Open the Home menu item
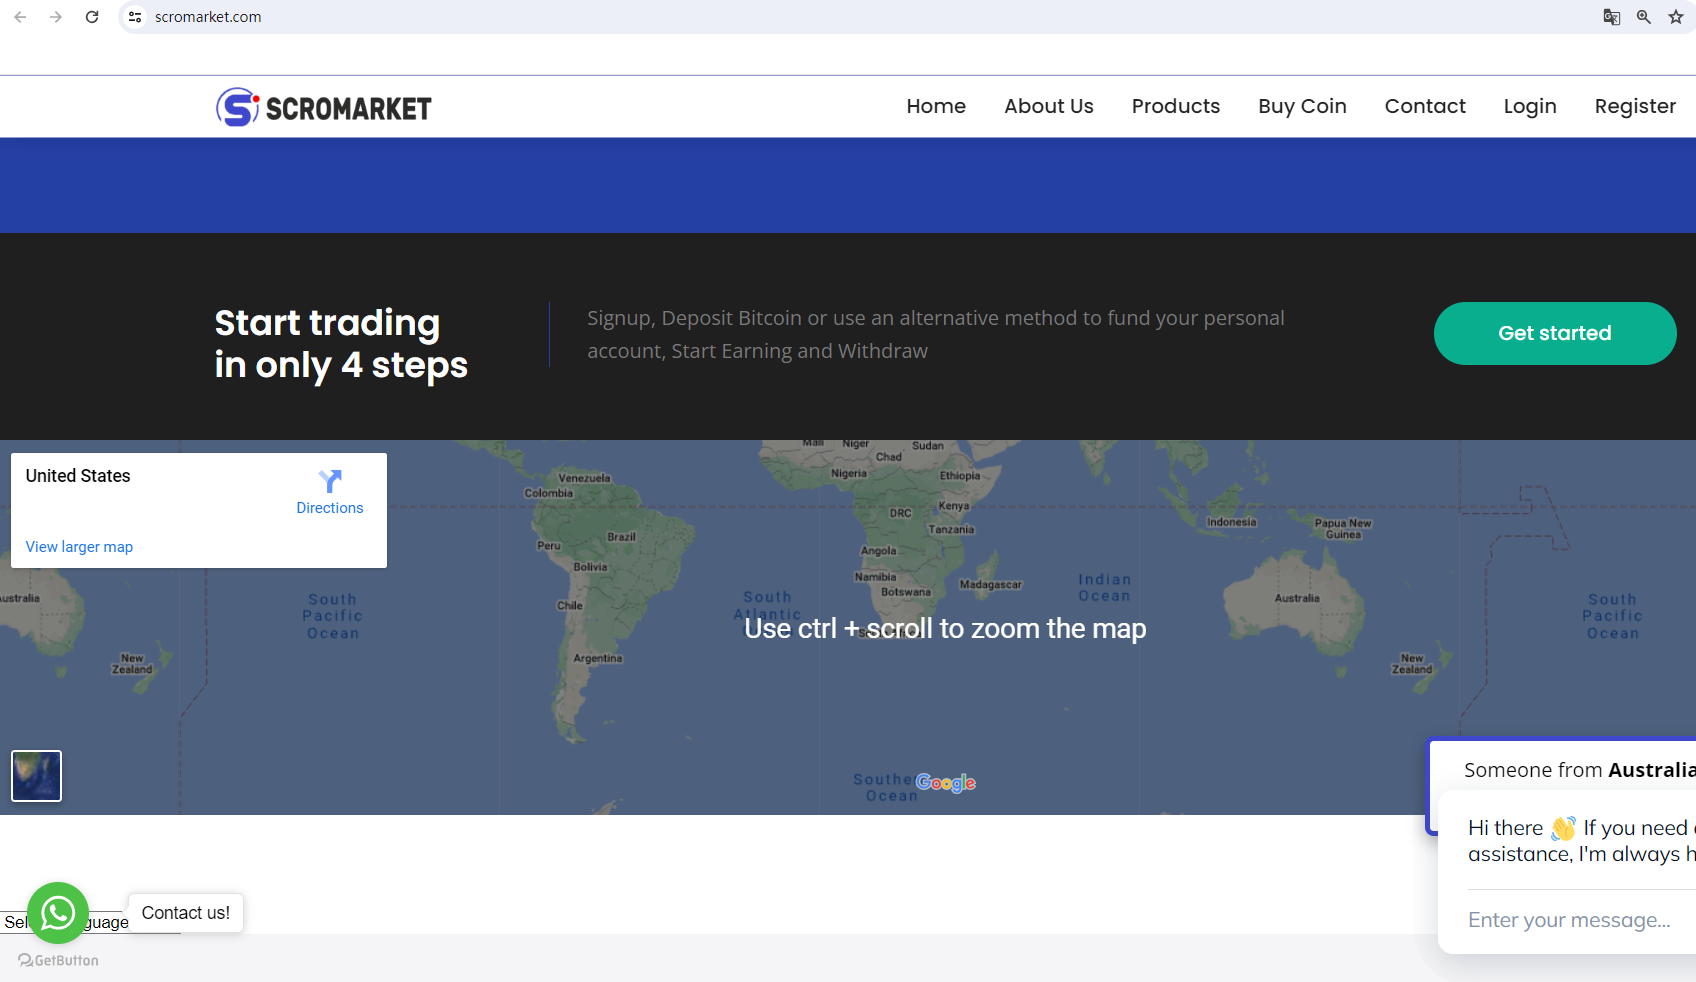Screen dimensions: 1696x982 (935, 106)
